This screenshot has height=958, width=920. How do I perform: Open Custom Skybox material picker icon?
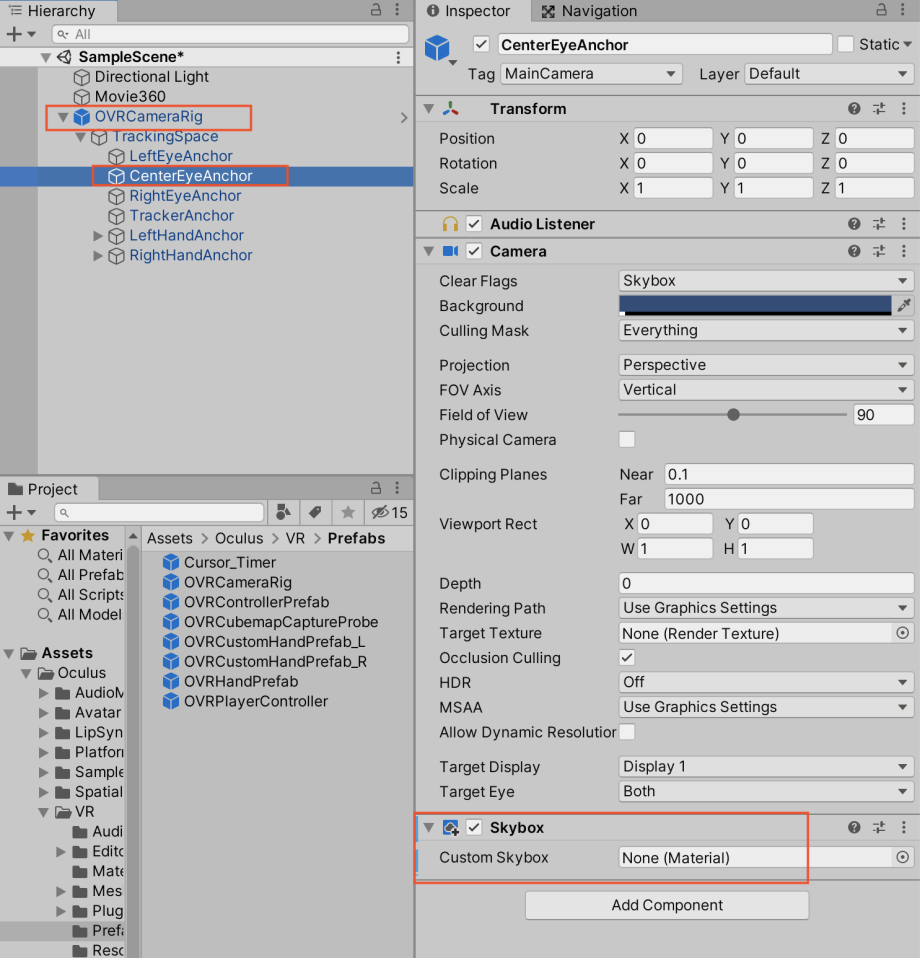click(x=902, y=857)
